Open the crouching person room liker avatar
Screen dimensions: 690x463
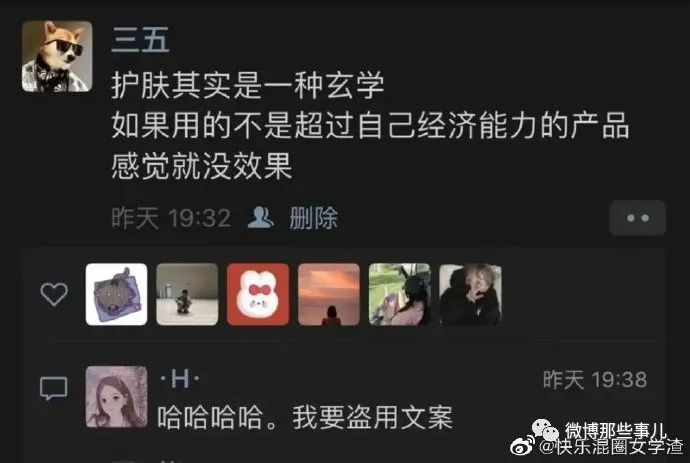187,294
